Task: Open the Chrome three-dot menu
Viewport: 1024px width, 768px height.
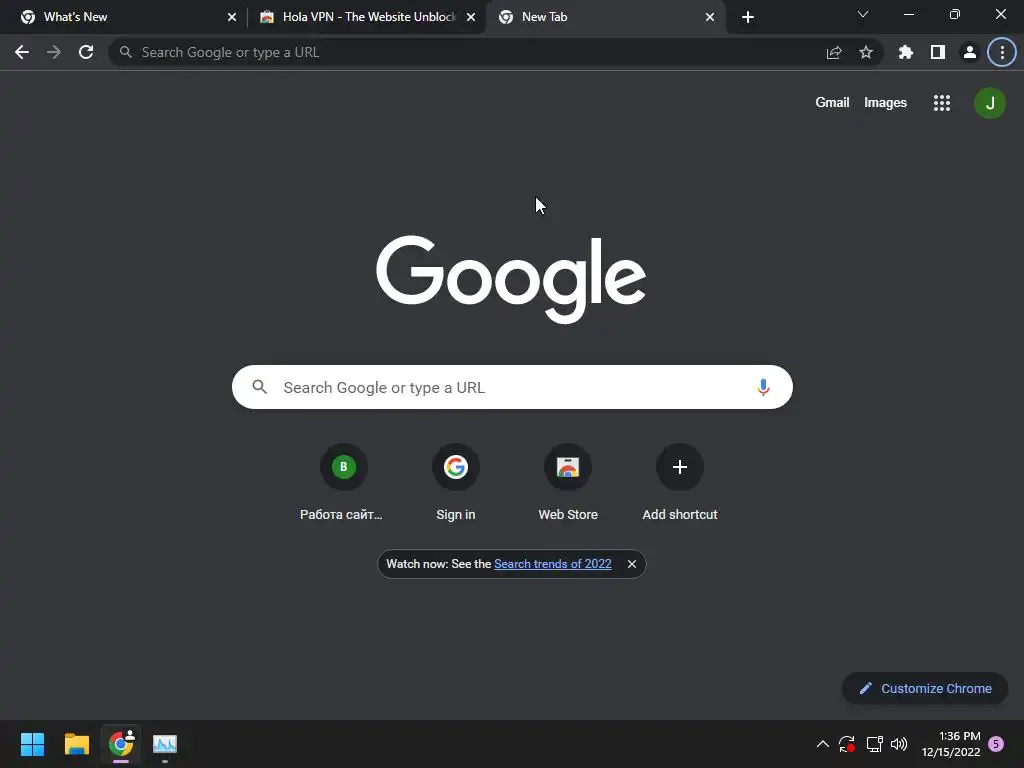Action: click(x=1002, y=52)
